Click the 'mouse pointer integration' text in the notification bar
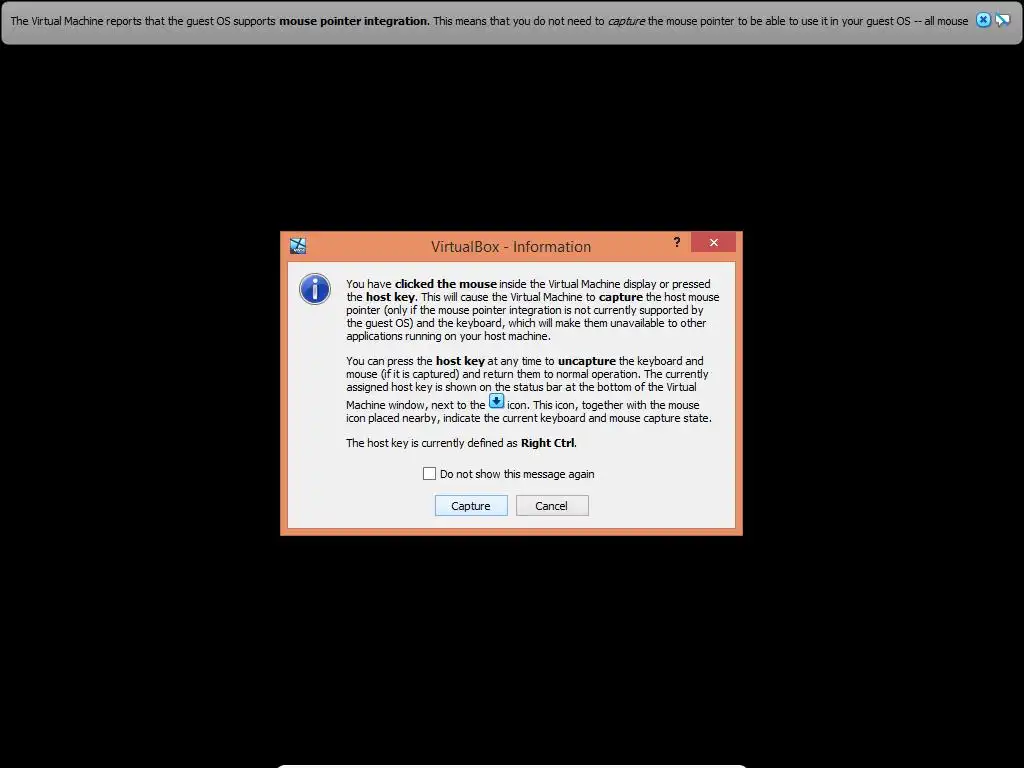The height and width of the screenshot is (768, 1024). tap(353, 21)
